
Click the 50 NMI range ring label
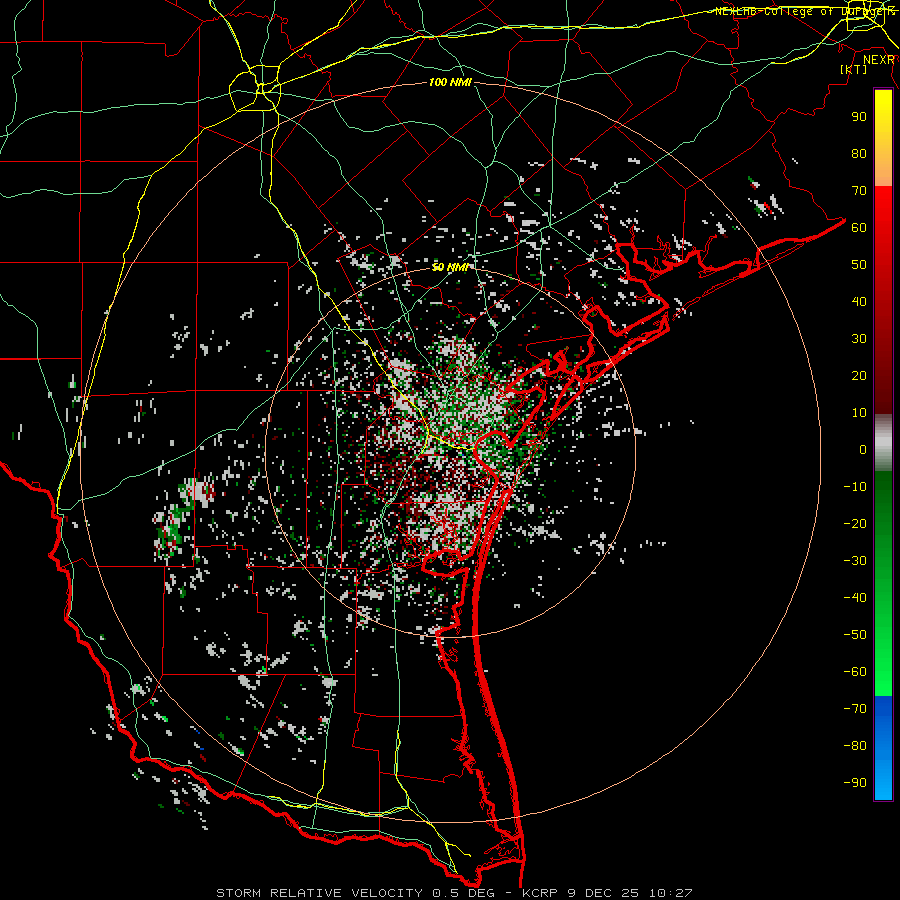451,267
